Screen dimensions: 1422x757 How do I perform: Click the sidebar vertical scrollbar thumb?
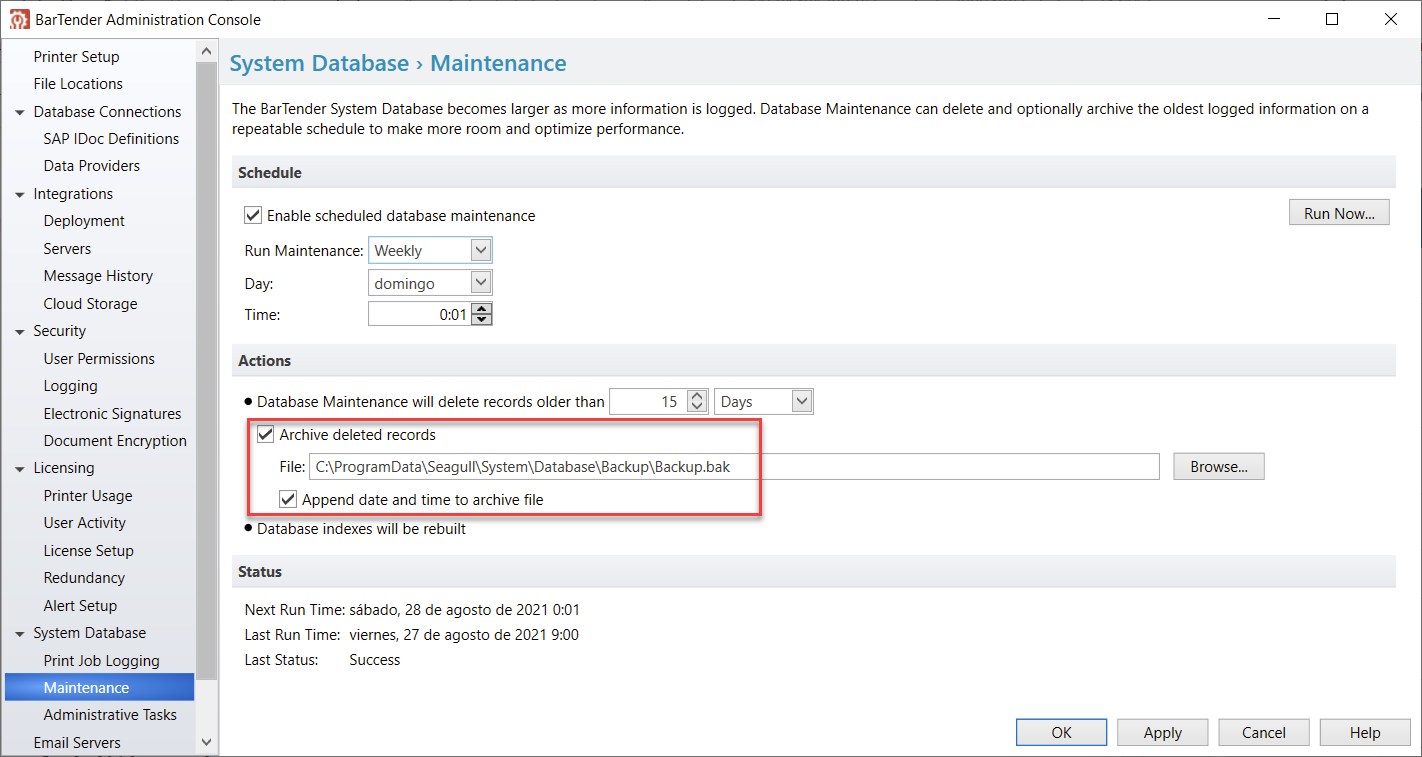[x=207, y=370]
